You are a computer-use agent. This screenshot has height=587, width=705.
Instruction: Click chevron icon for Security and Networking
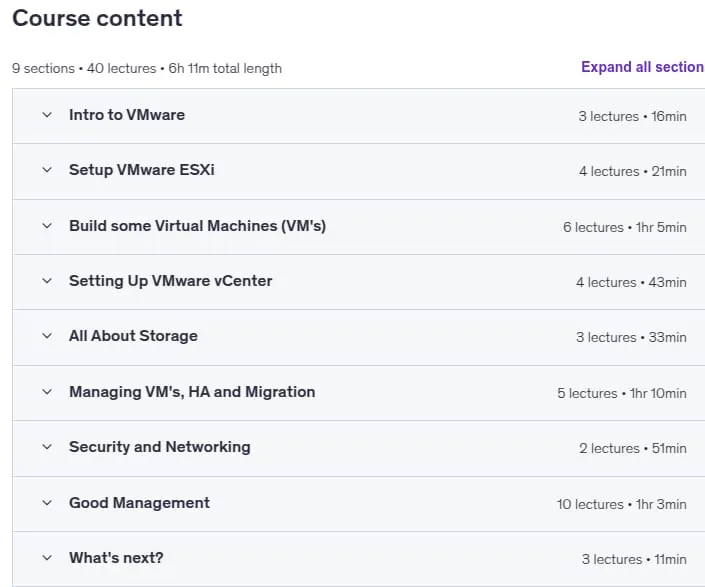pyautogui.click(x=47, y=447)
